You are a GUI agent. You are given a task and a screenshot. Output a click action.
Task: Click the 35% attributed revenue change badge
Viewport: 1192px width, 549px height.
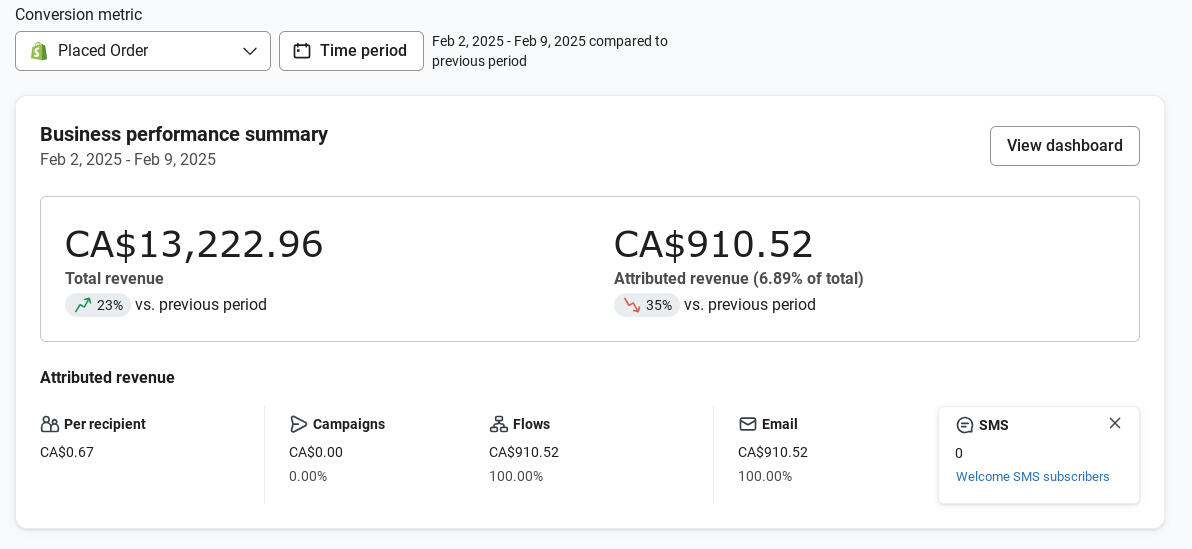[x=647, y=305]
